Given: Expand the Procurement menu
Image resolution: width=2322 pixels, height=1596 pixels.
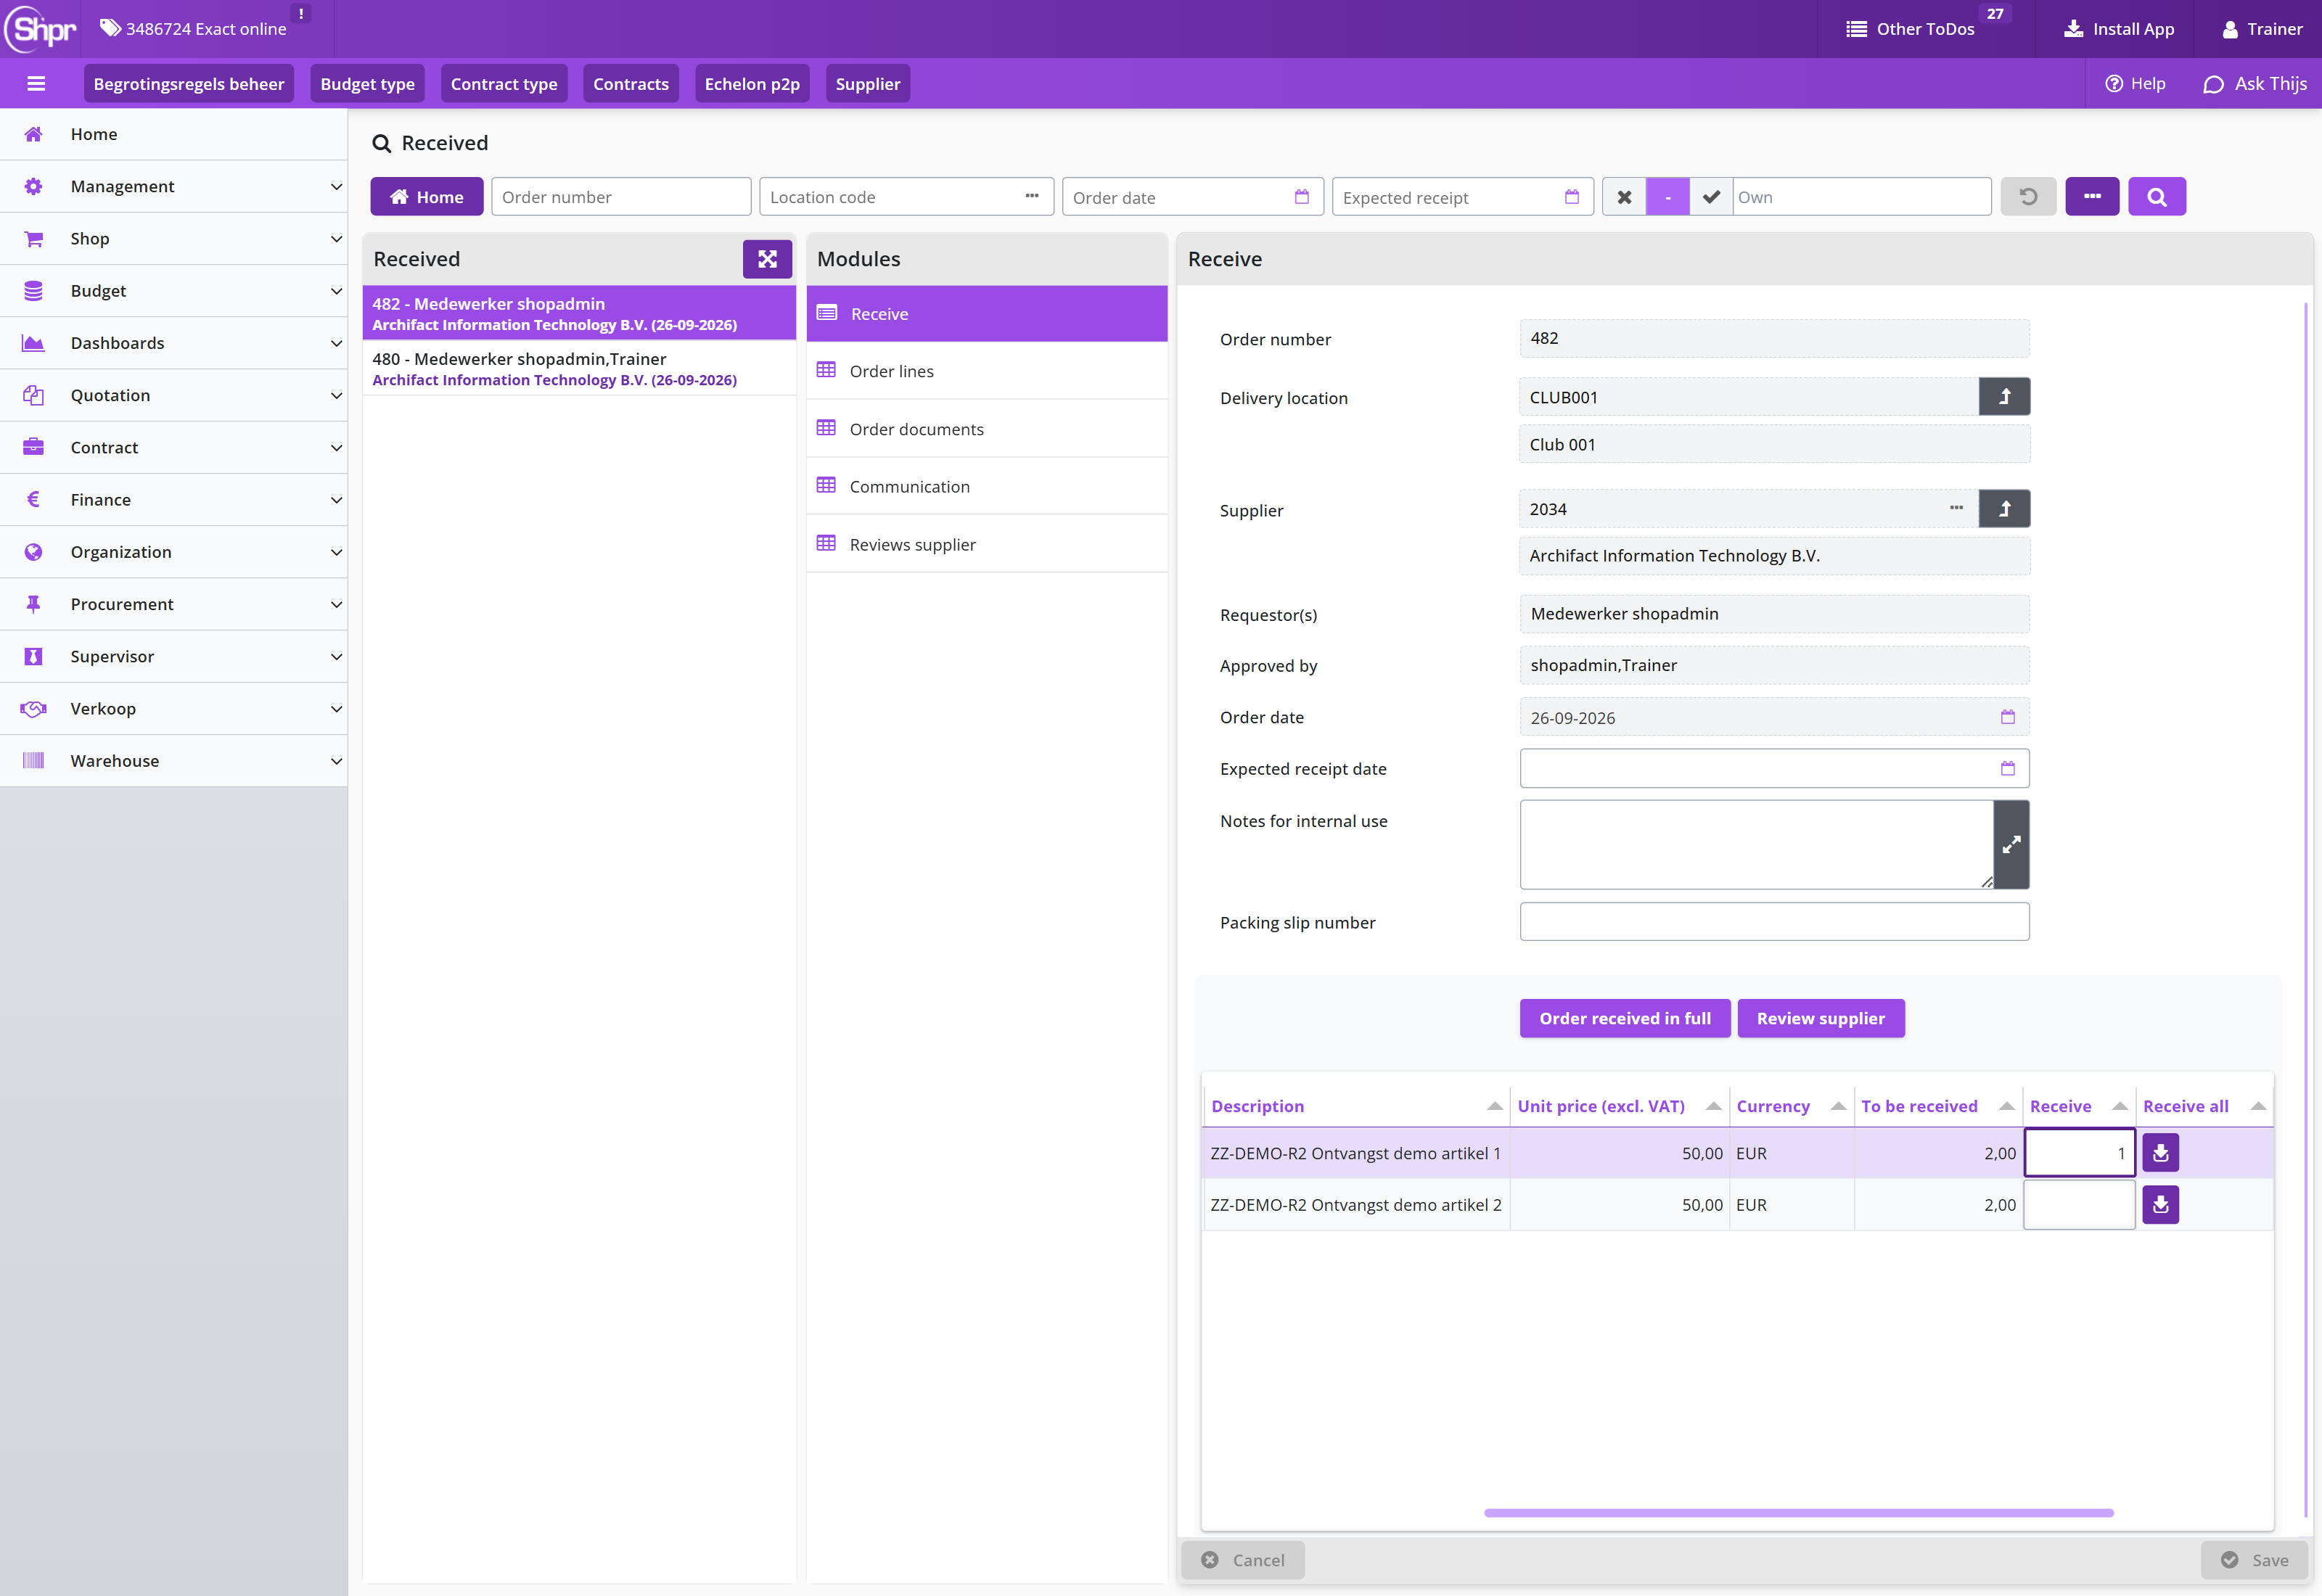Looking at the screenshot, I should coord(174,604).
